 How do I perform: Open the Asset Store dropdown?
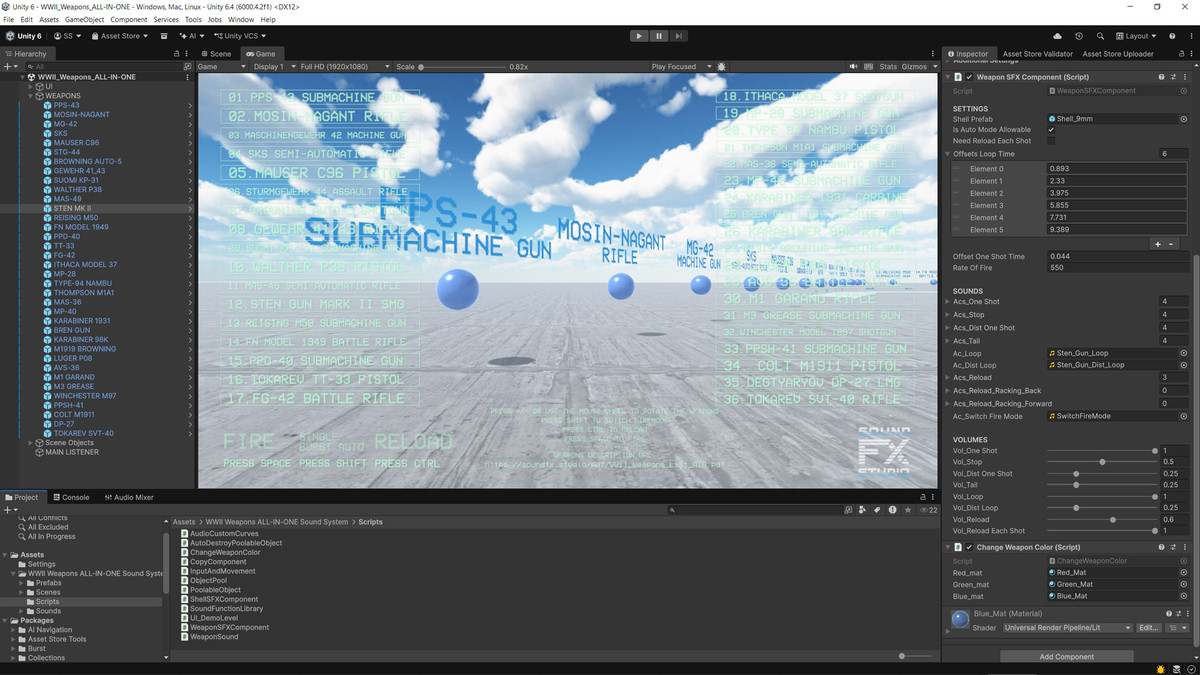click(119, 36)
